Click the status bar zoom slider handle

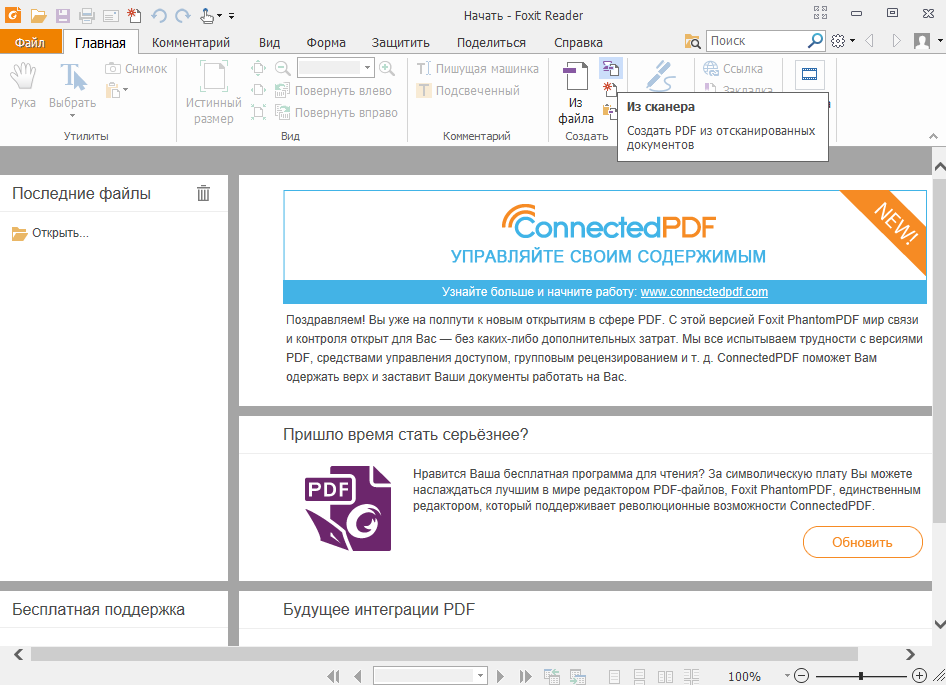861,676
